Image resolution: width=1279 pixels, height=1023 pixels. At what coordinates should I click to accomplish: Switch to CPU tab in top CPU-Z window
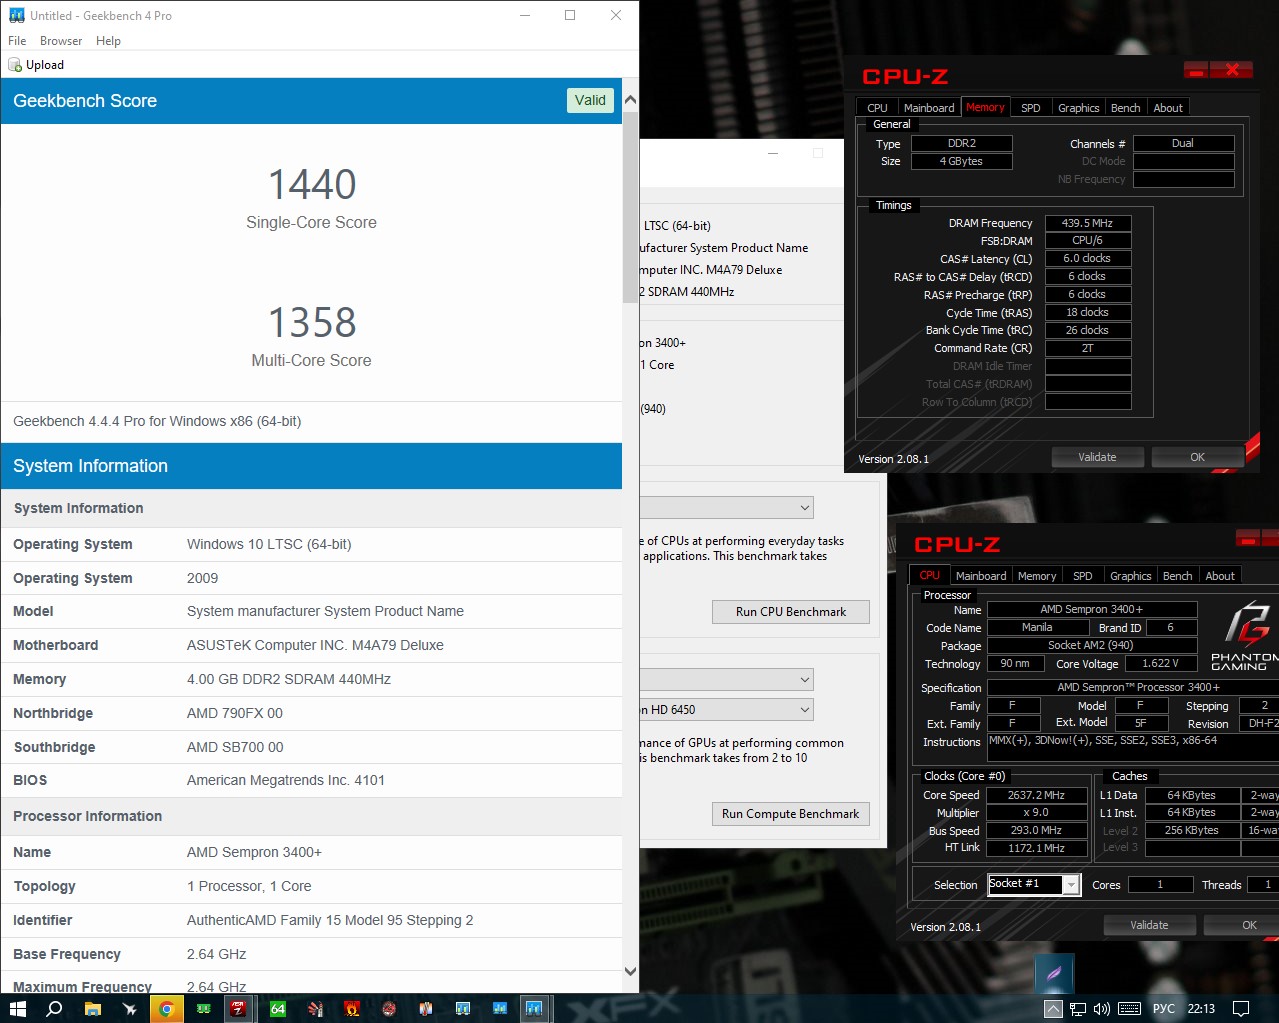[877, 108]
